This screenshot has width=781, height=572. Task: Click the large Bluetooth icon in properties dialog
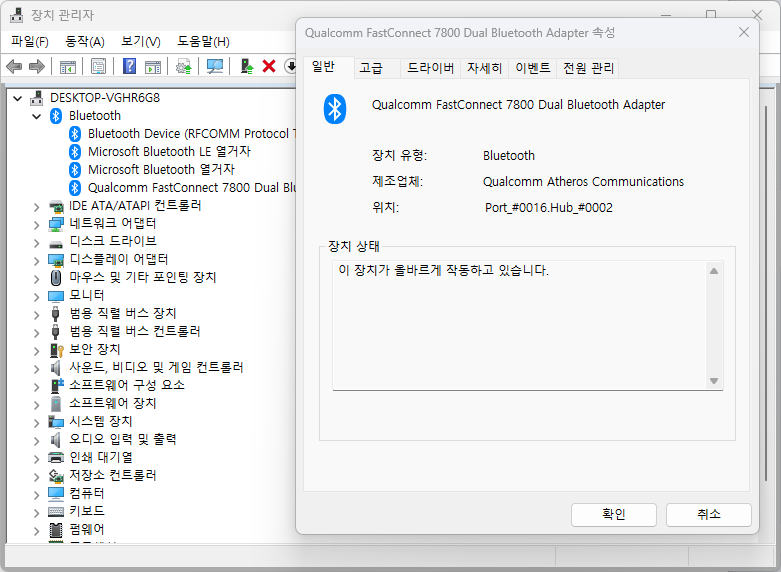[x=335, y=109]
